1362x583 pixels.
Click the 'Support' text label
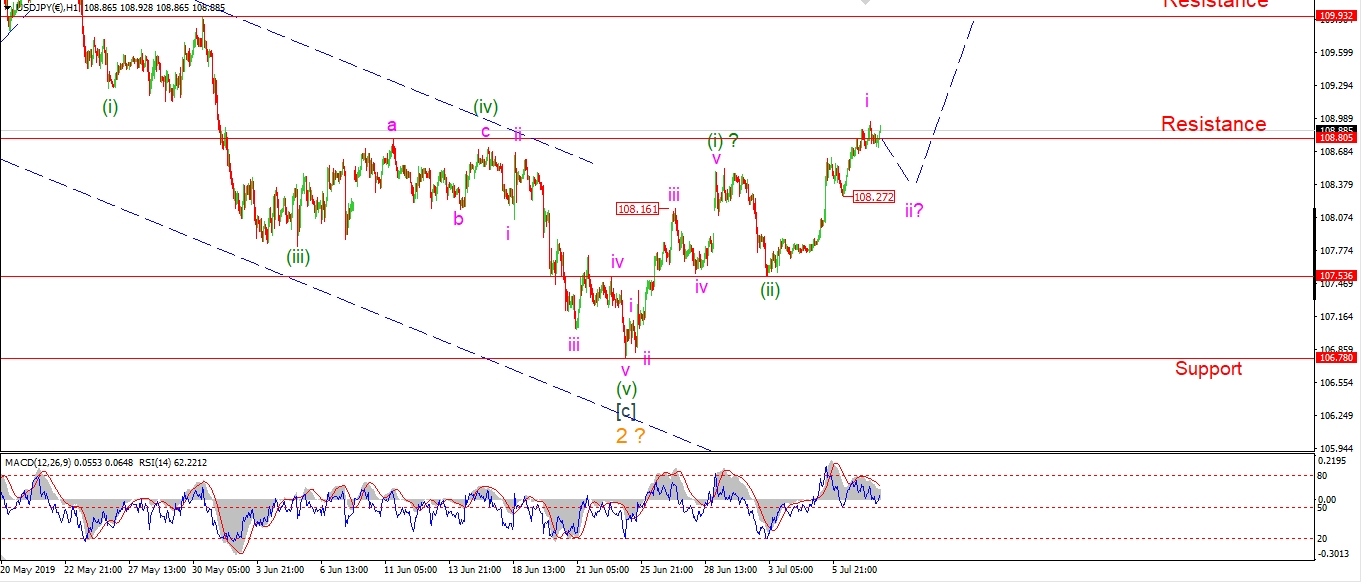click(x=1208, y=369)
